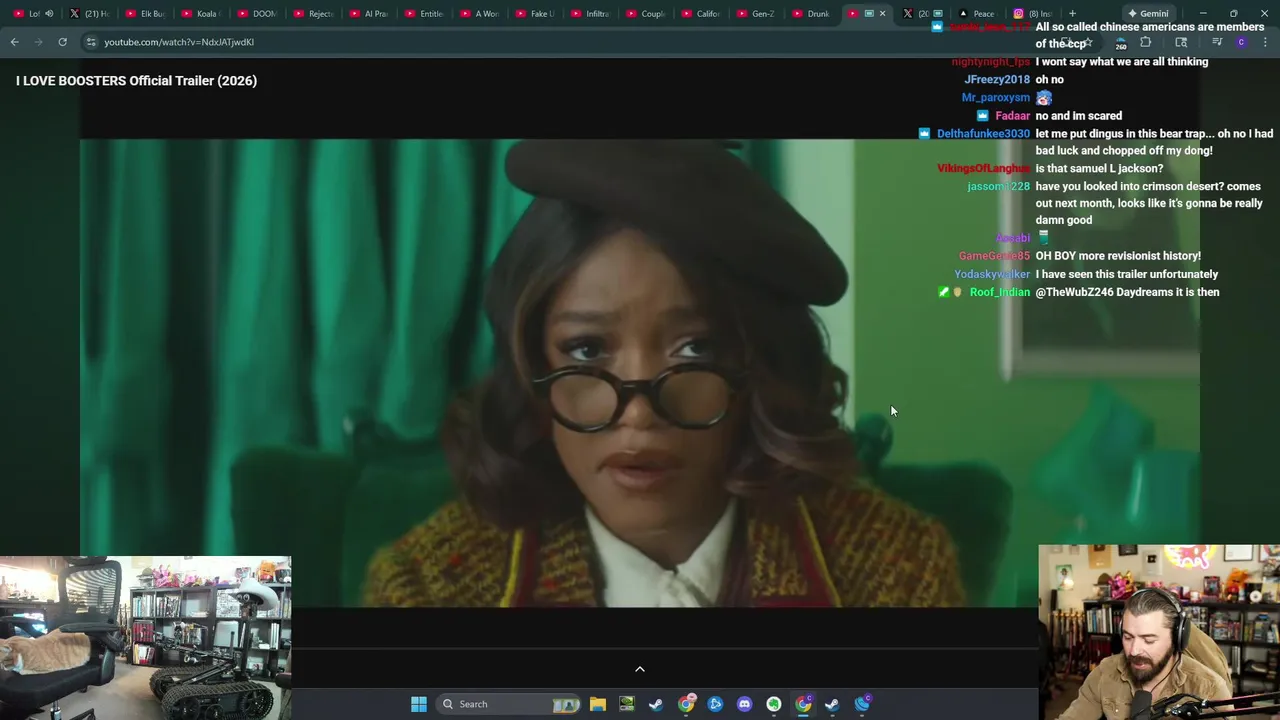This screenshot has height=720, width=1280.
Task: Open a new browser tab
Action: point(1072,14)
